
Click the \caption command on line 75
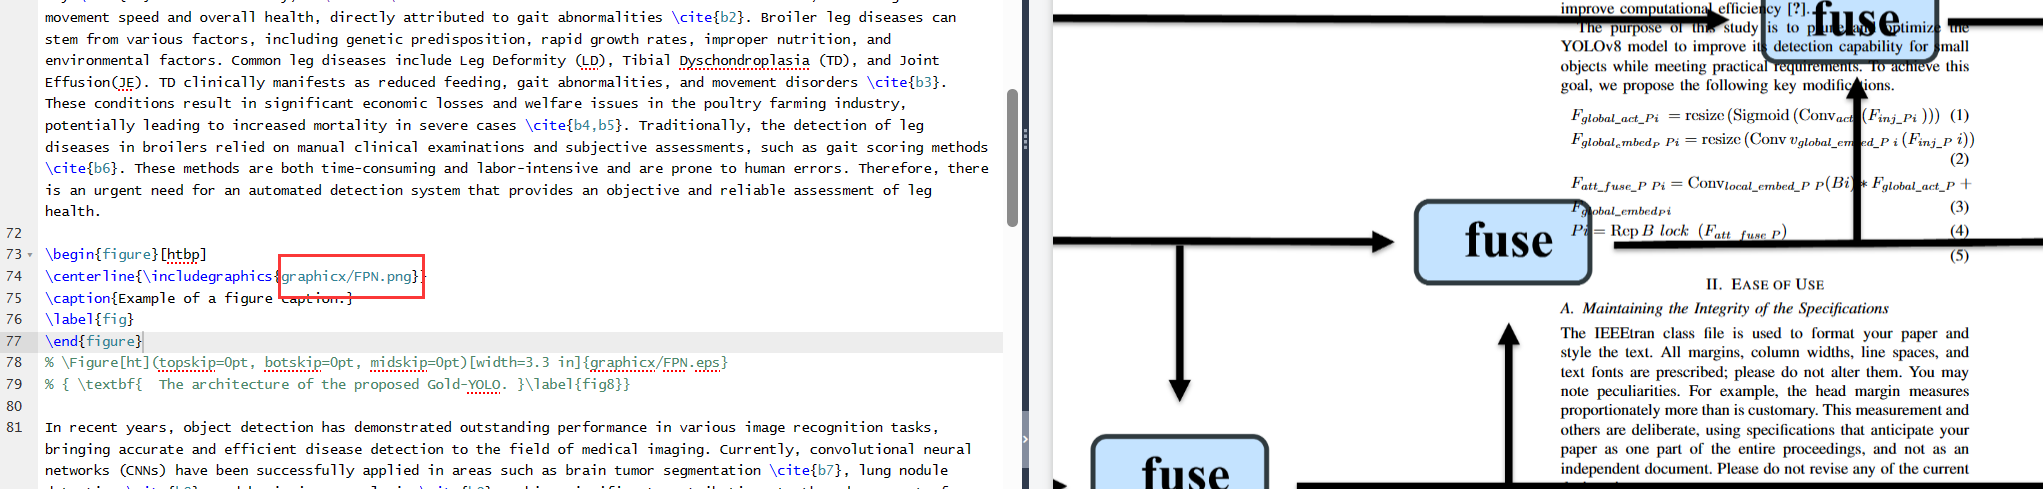[x=78, y=298]
